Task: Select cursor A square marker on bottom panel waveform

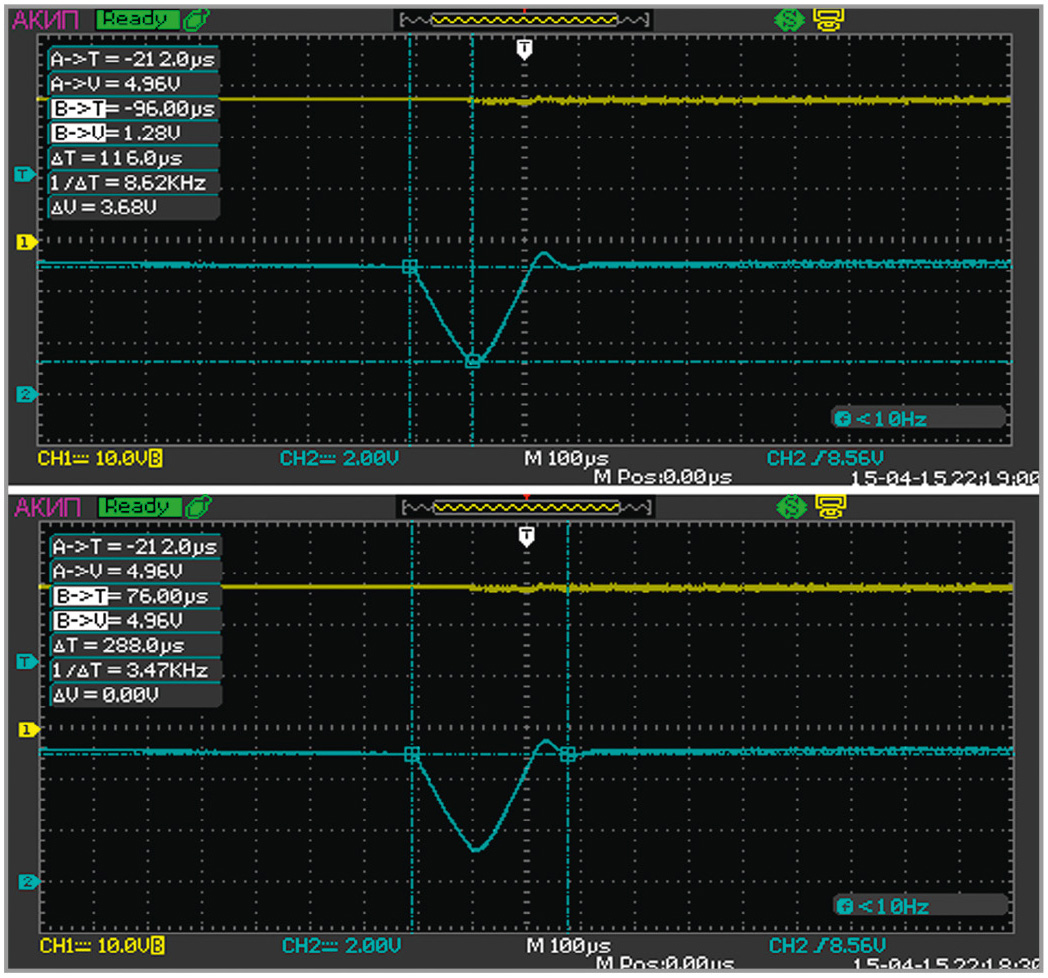Action: click(410, 754)
